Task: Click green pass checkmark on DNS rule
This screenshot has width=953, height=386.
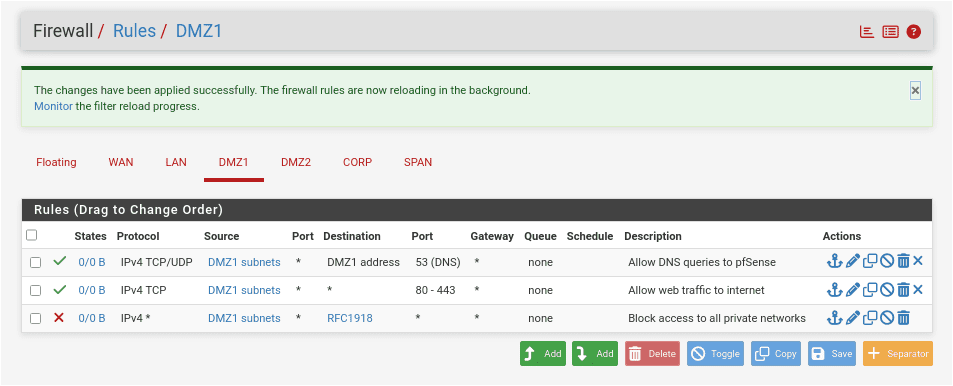Action: 60,261
